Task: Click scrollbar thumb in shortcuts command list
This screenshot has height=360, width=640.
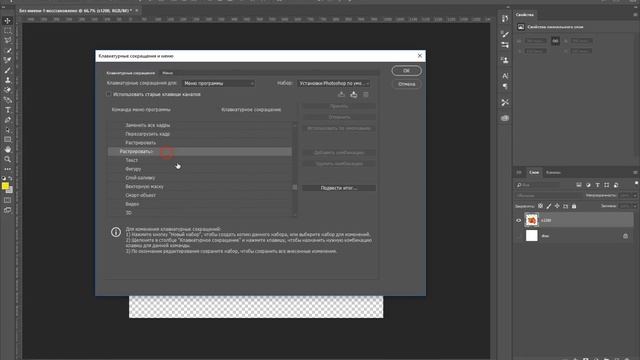Action: 295,187
